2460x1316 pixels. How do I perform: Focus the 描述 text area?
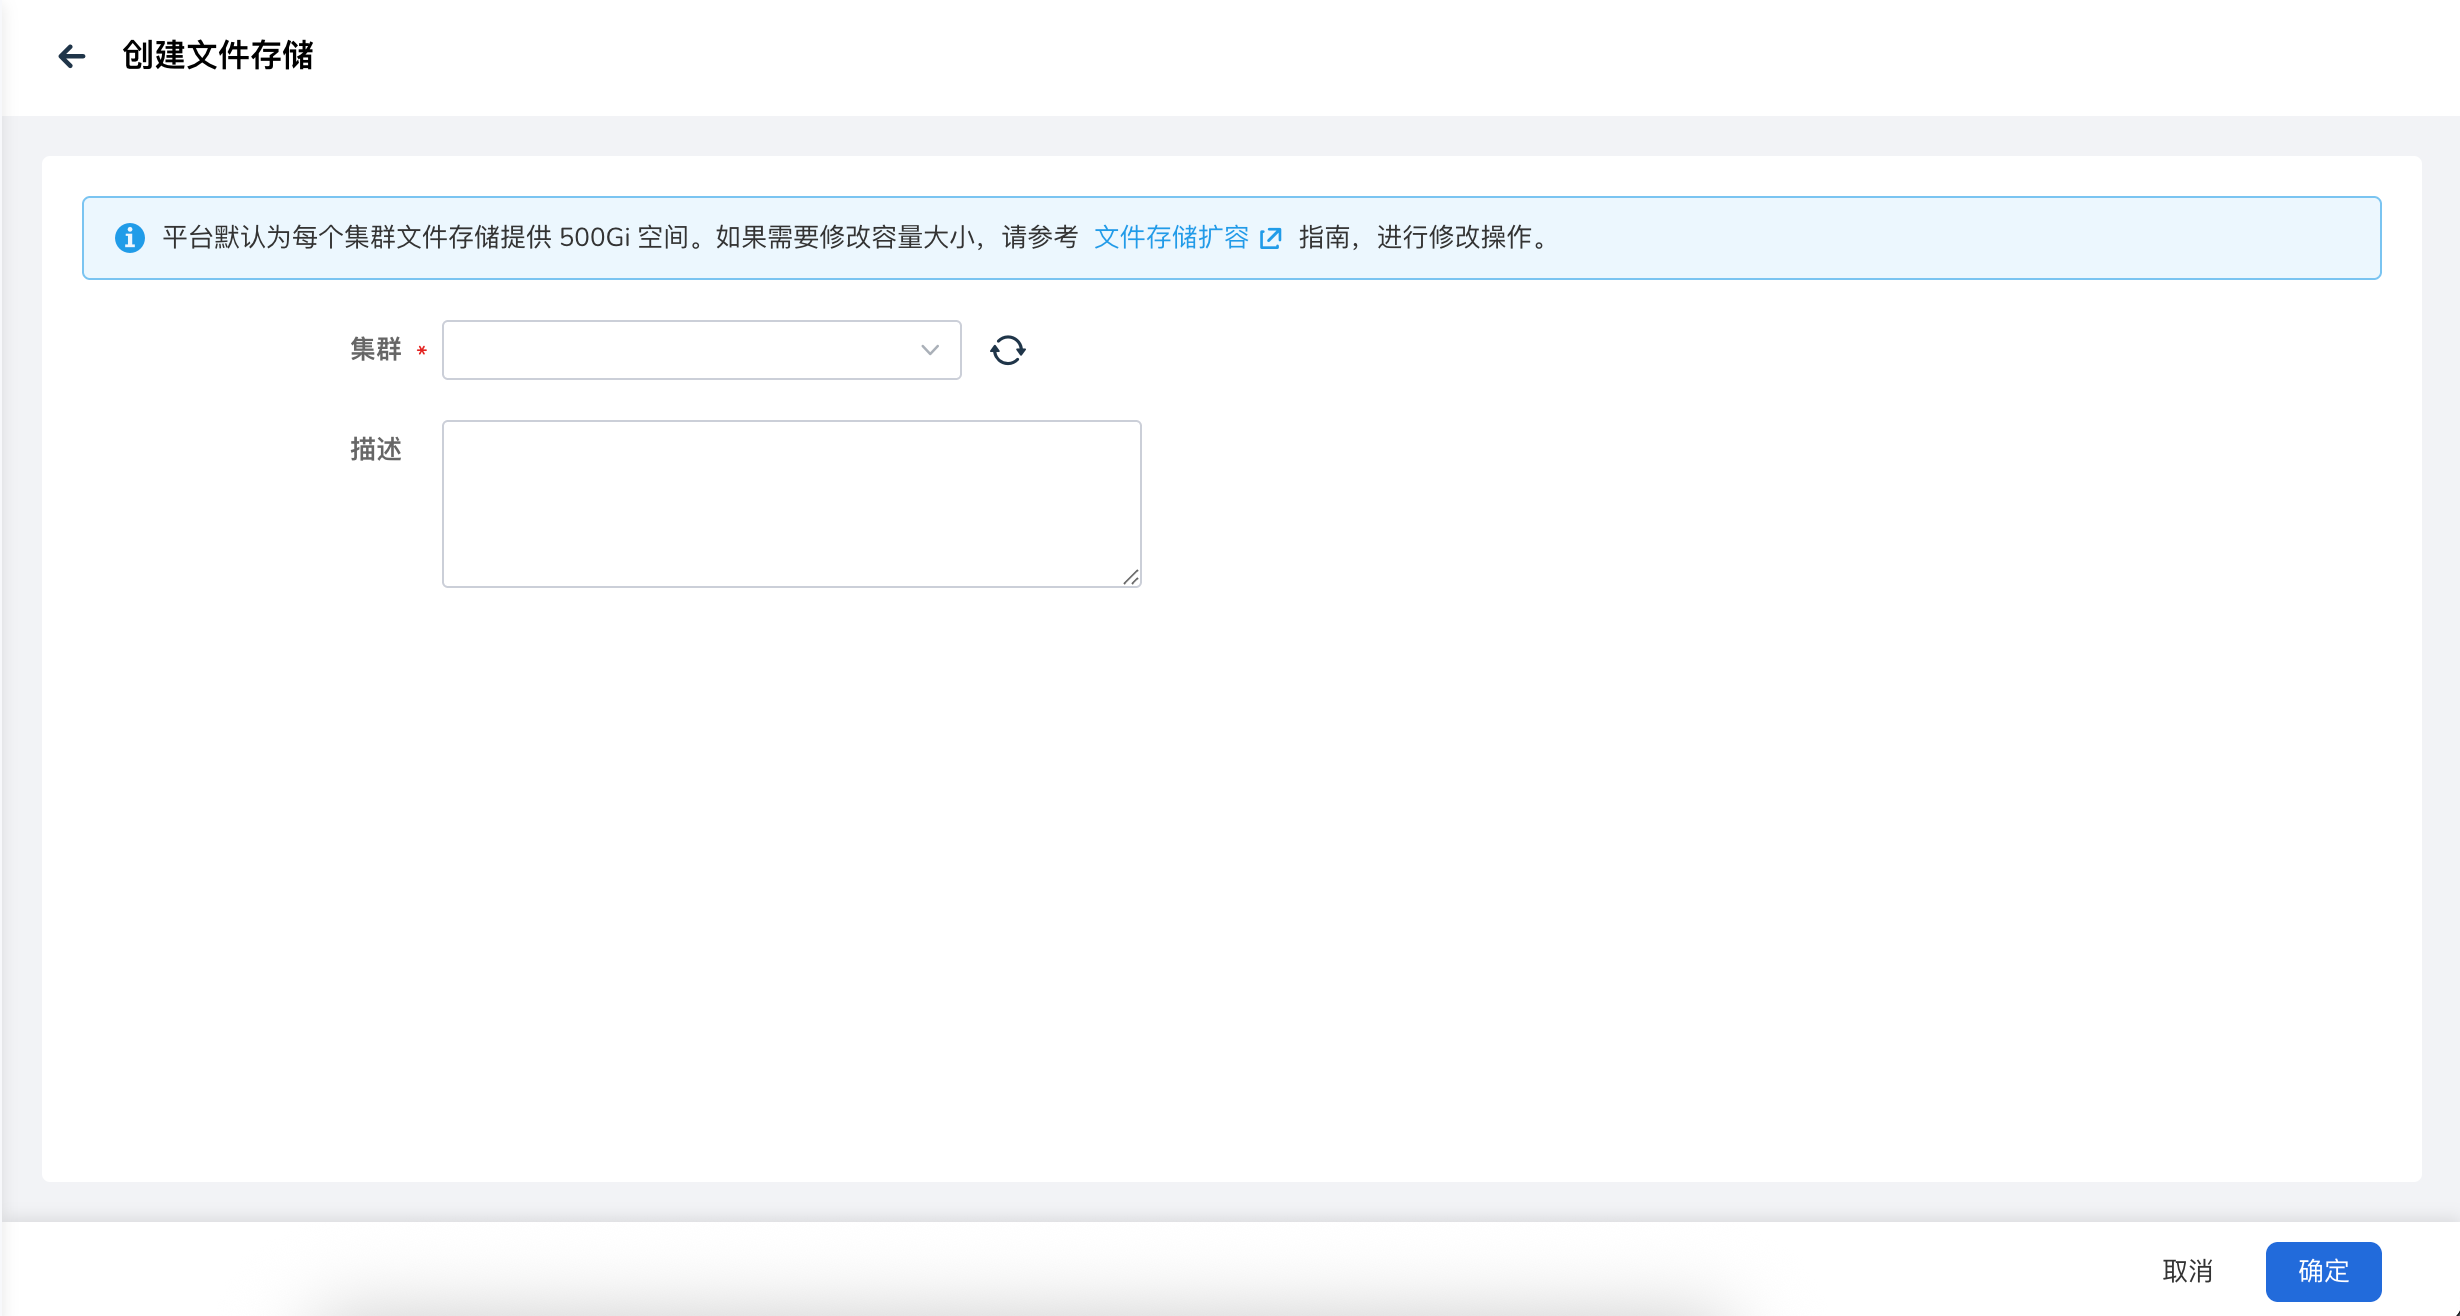[x=791, y=503]
